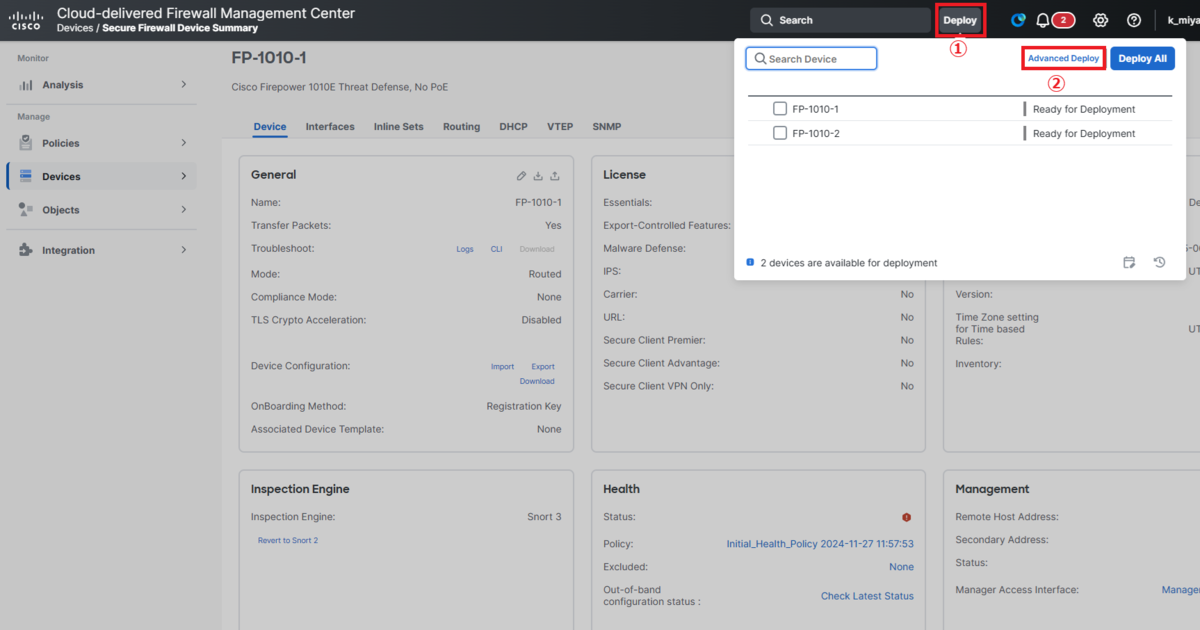This screenshot has height=630, width=1200.
Task: Click the Deploy All button
Action: pos(1142,59)
